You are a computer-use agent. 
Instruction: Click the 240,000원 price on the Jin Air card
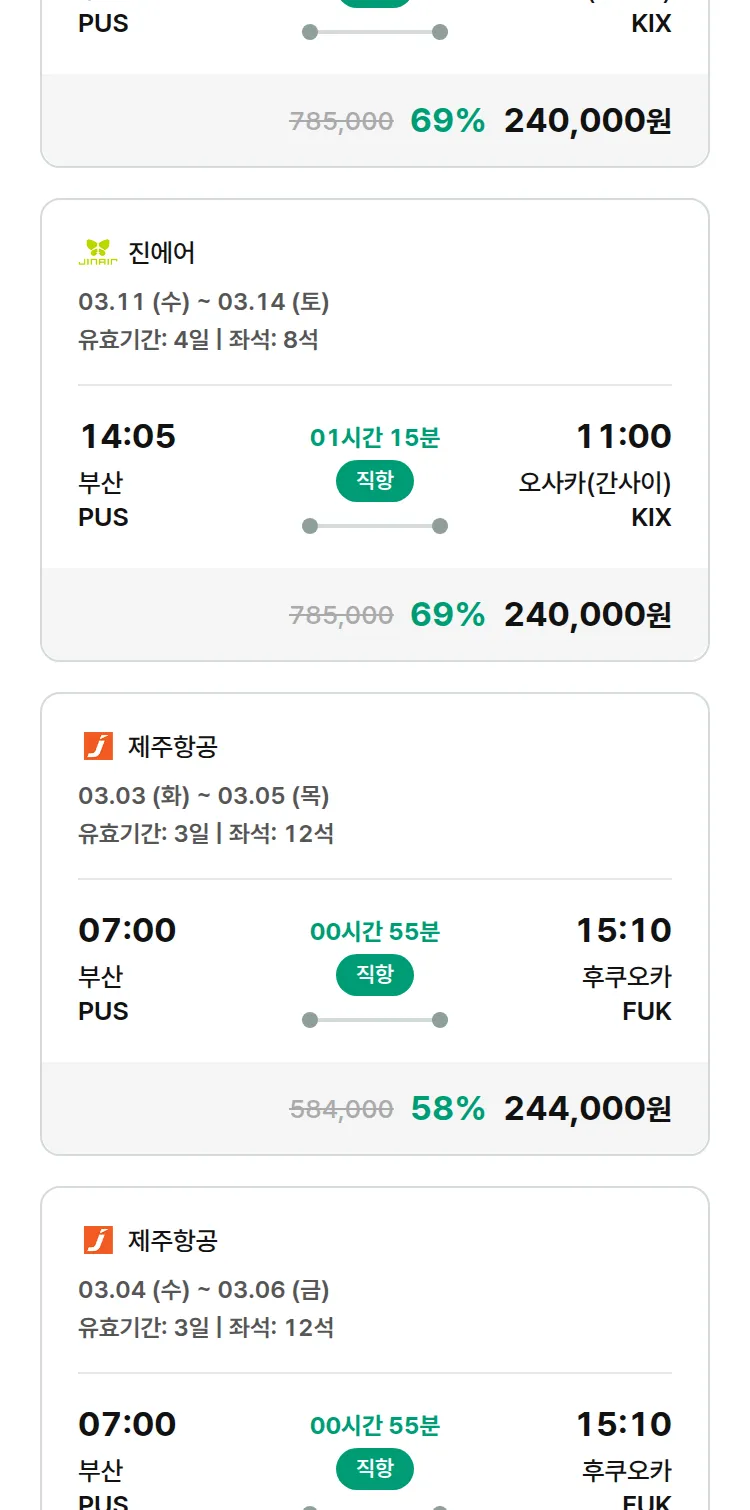tap(587, 614)
